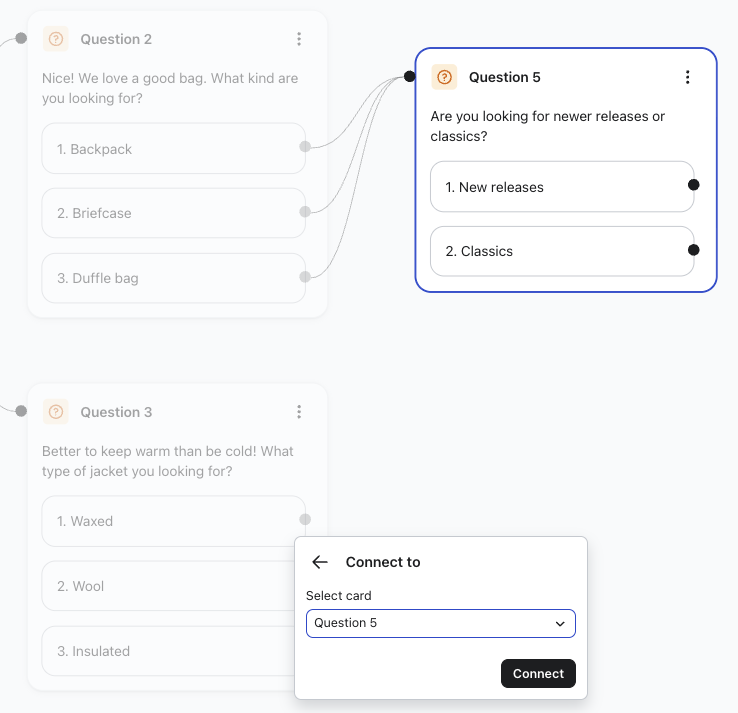
Task: Open Question 3 three-dot options menu
Action: coord(299,412)
